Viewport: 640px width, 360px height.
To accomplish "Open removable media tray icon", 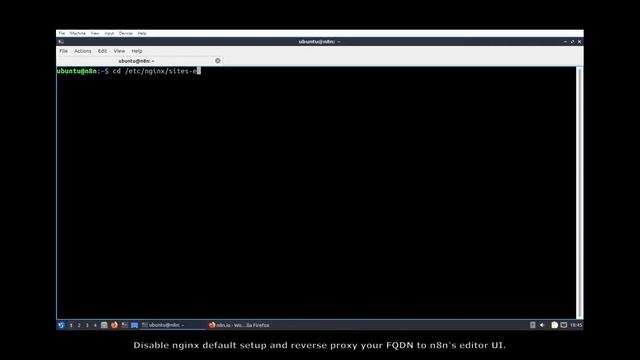I will coord(533,325).
